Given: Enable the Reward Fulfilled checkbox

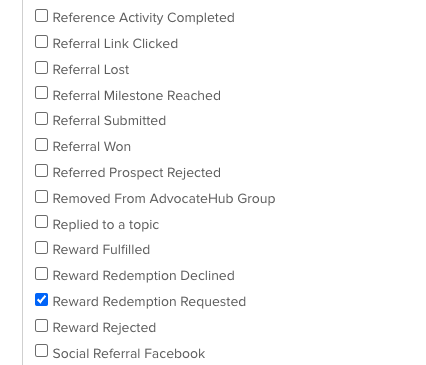Looking at the screenshot, I should [41, 248].
